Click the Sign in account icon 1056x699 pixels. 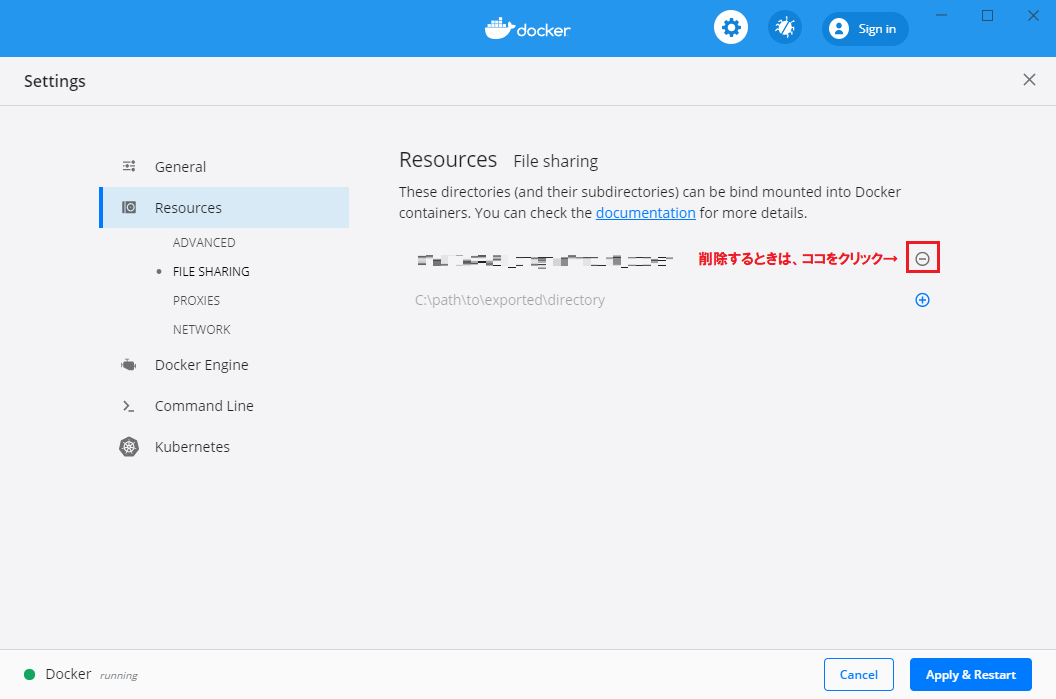point(839,28)
